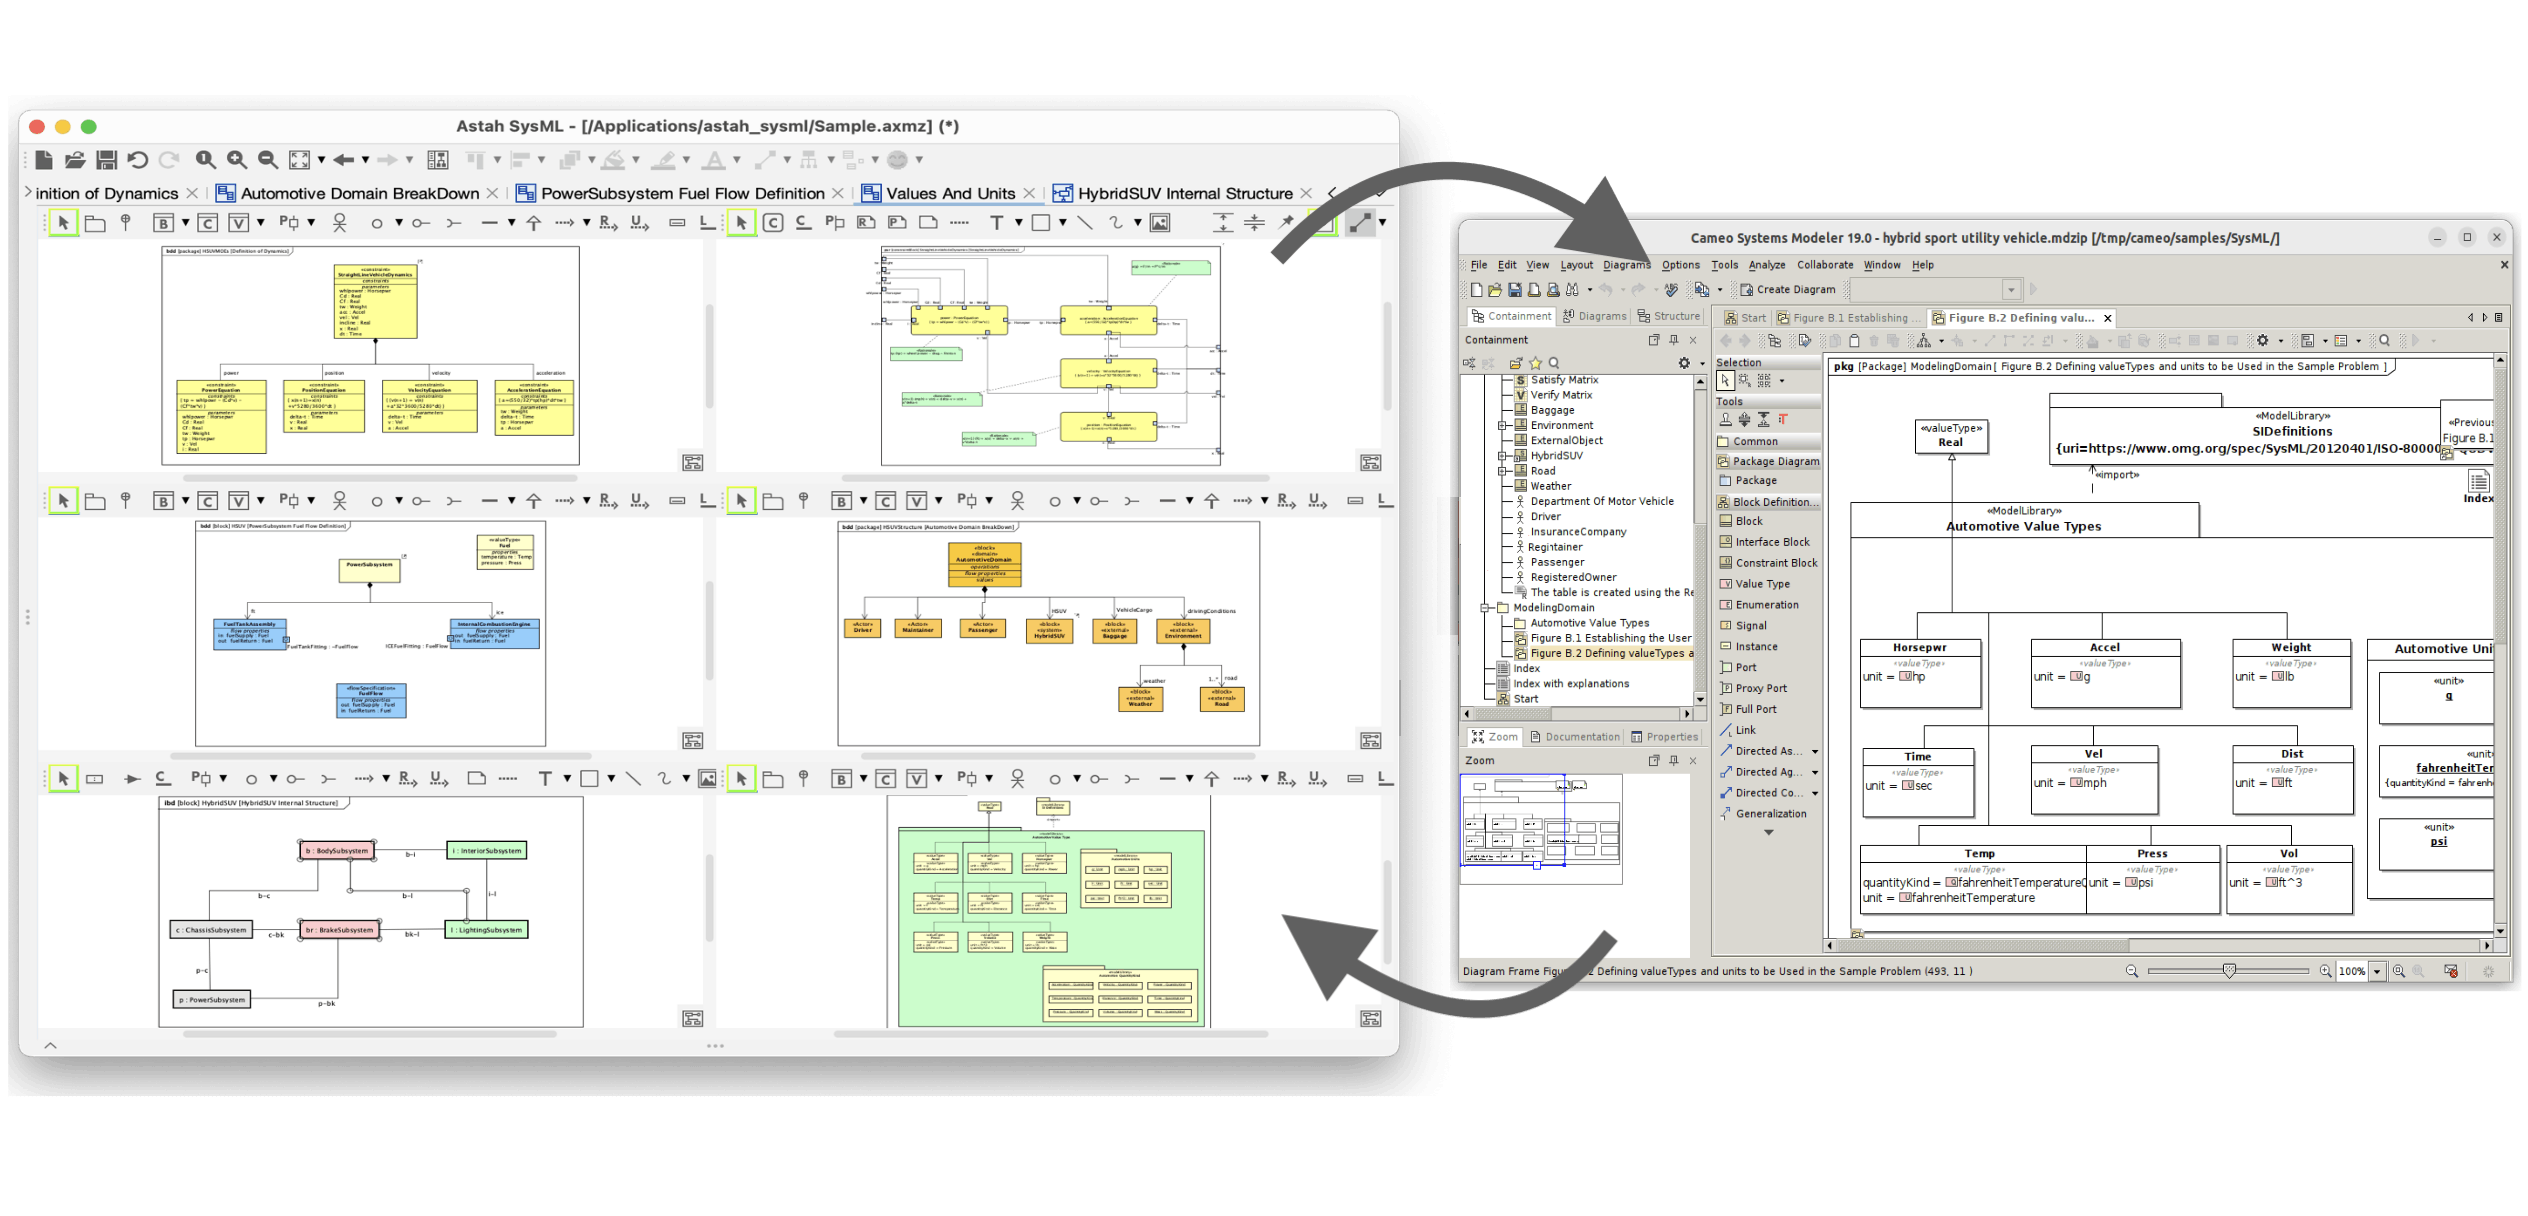Expand the HybridSUV tree node

tap(1502, 456)
